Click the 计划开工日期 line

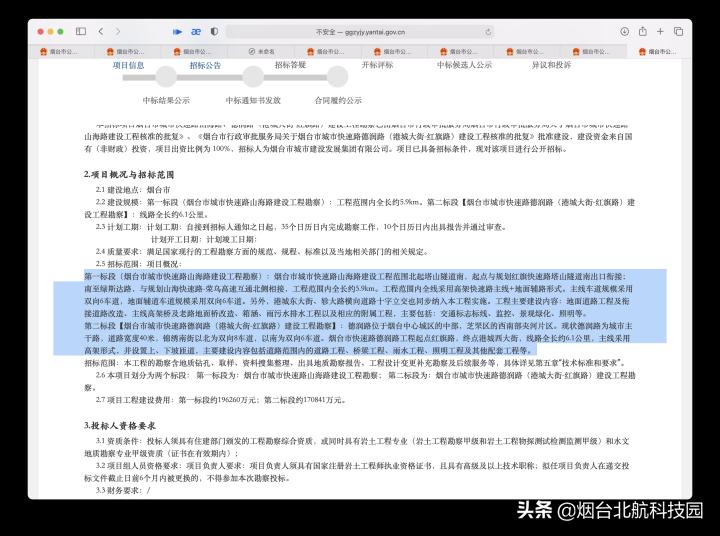(204, 239)
